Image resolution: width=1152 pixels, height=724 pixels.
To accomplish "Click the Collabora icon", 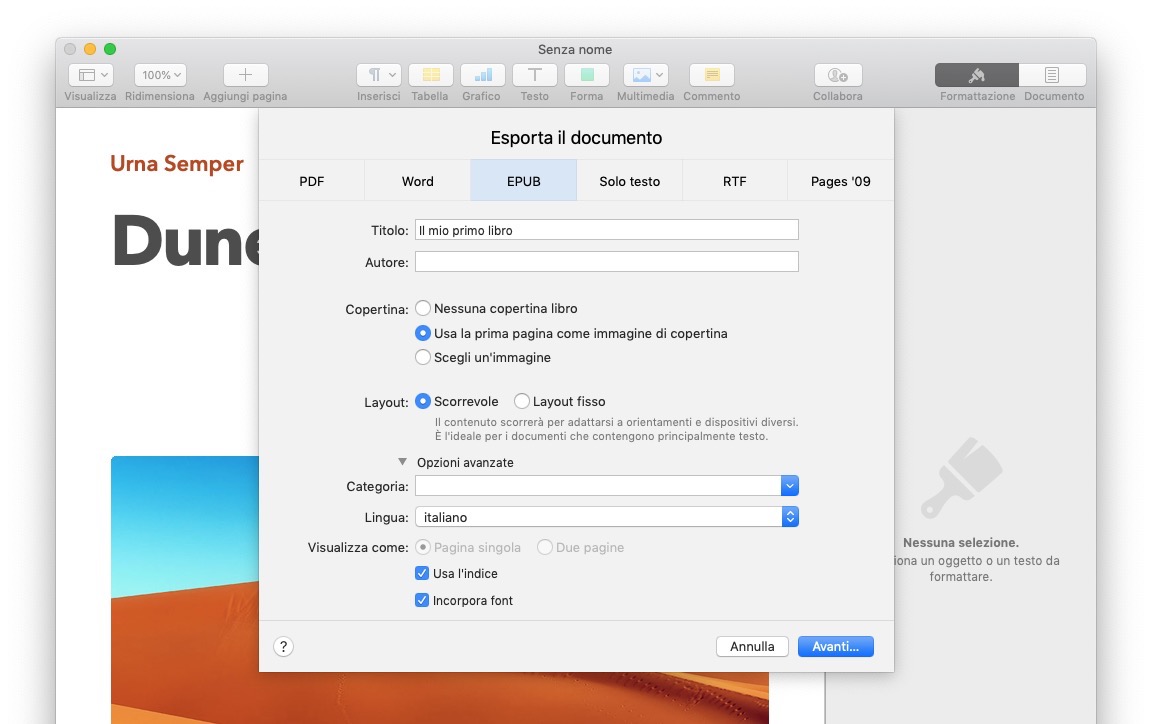I will coord(838,75).
